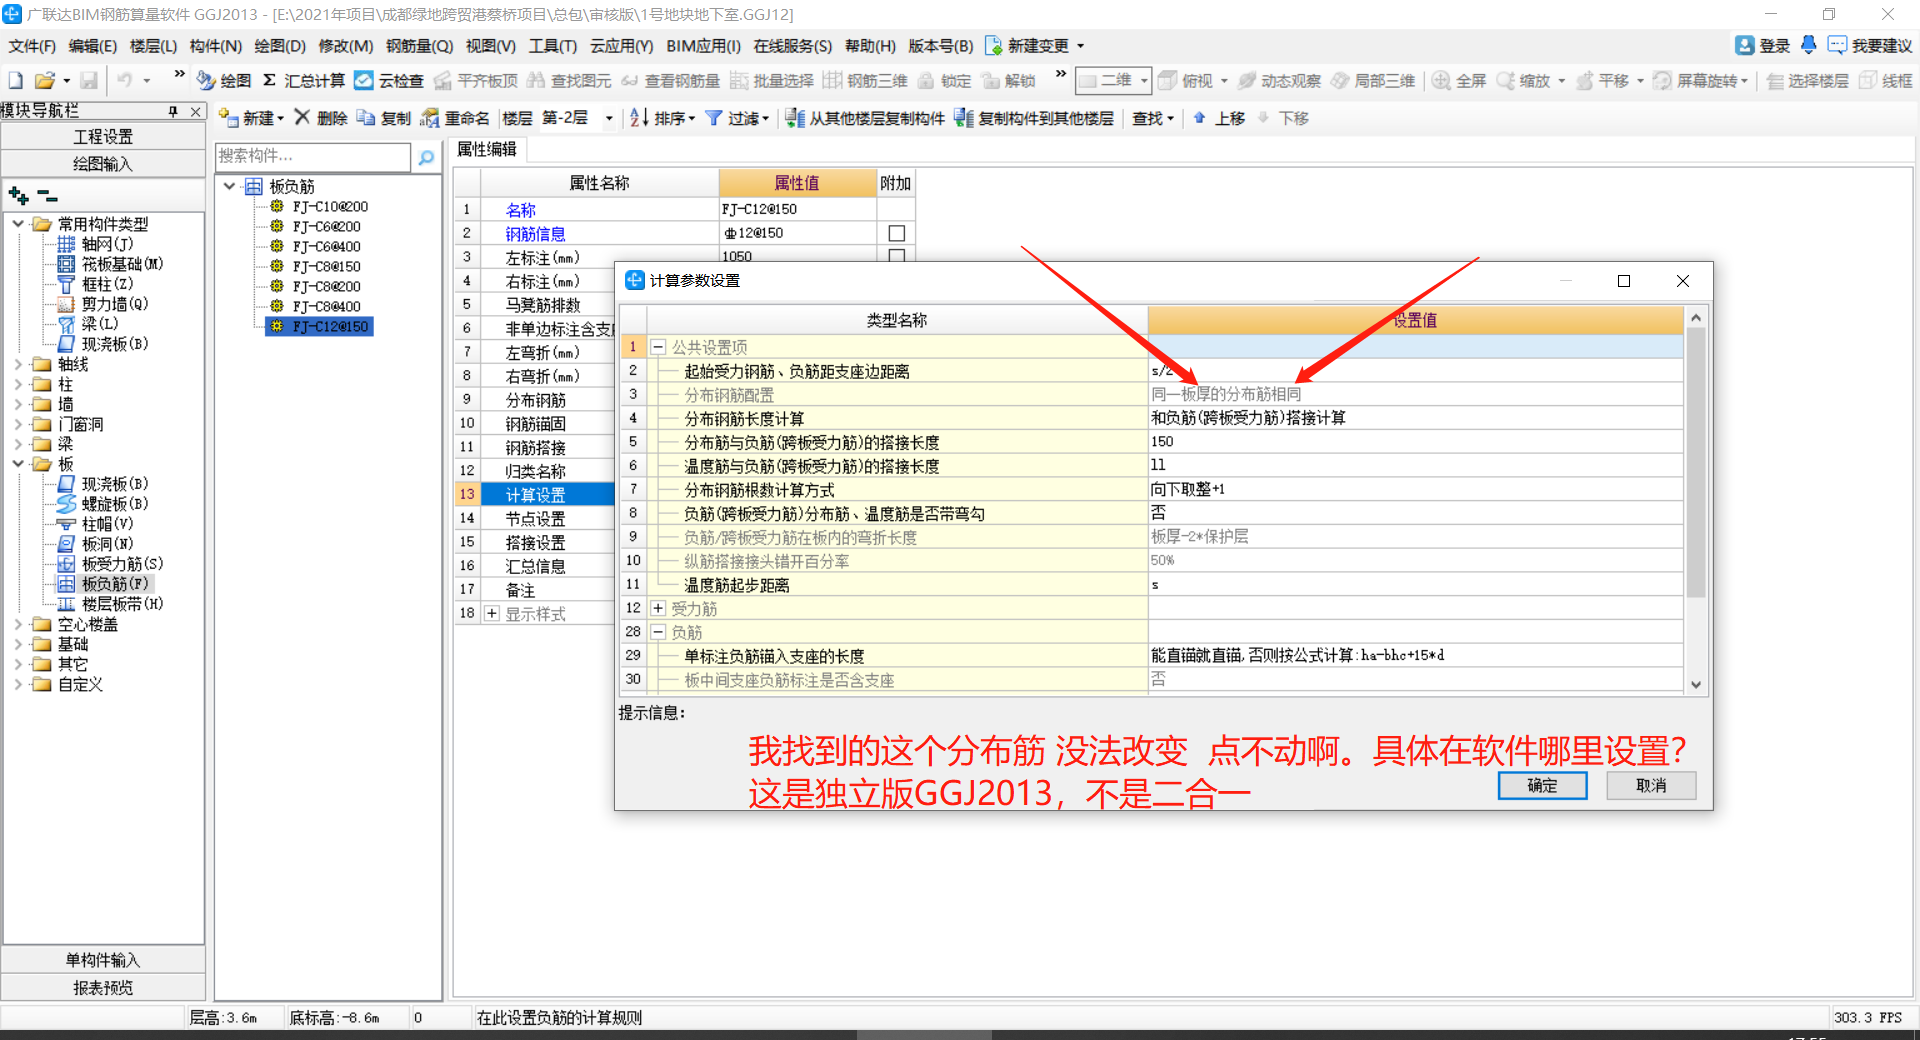Open the BIM应用(I) menu
This screenshot has height=1040, width=1920.
703,46
